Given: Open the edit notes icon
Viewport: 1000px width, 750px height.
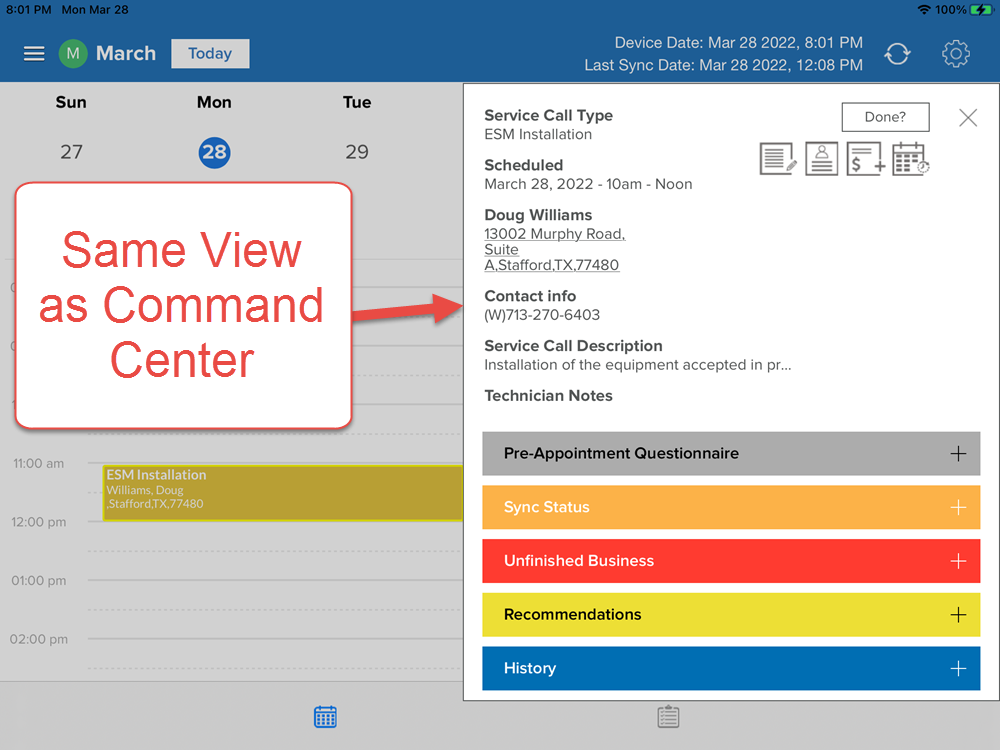Looking at the screenshot, I should [778, 159].
